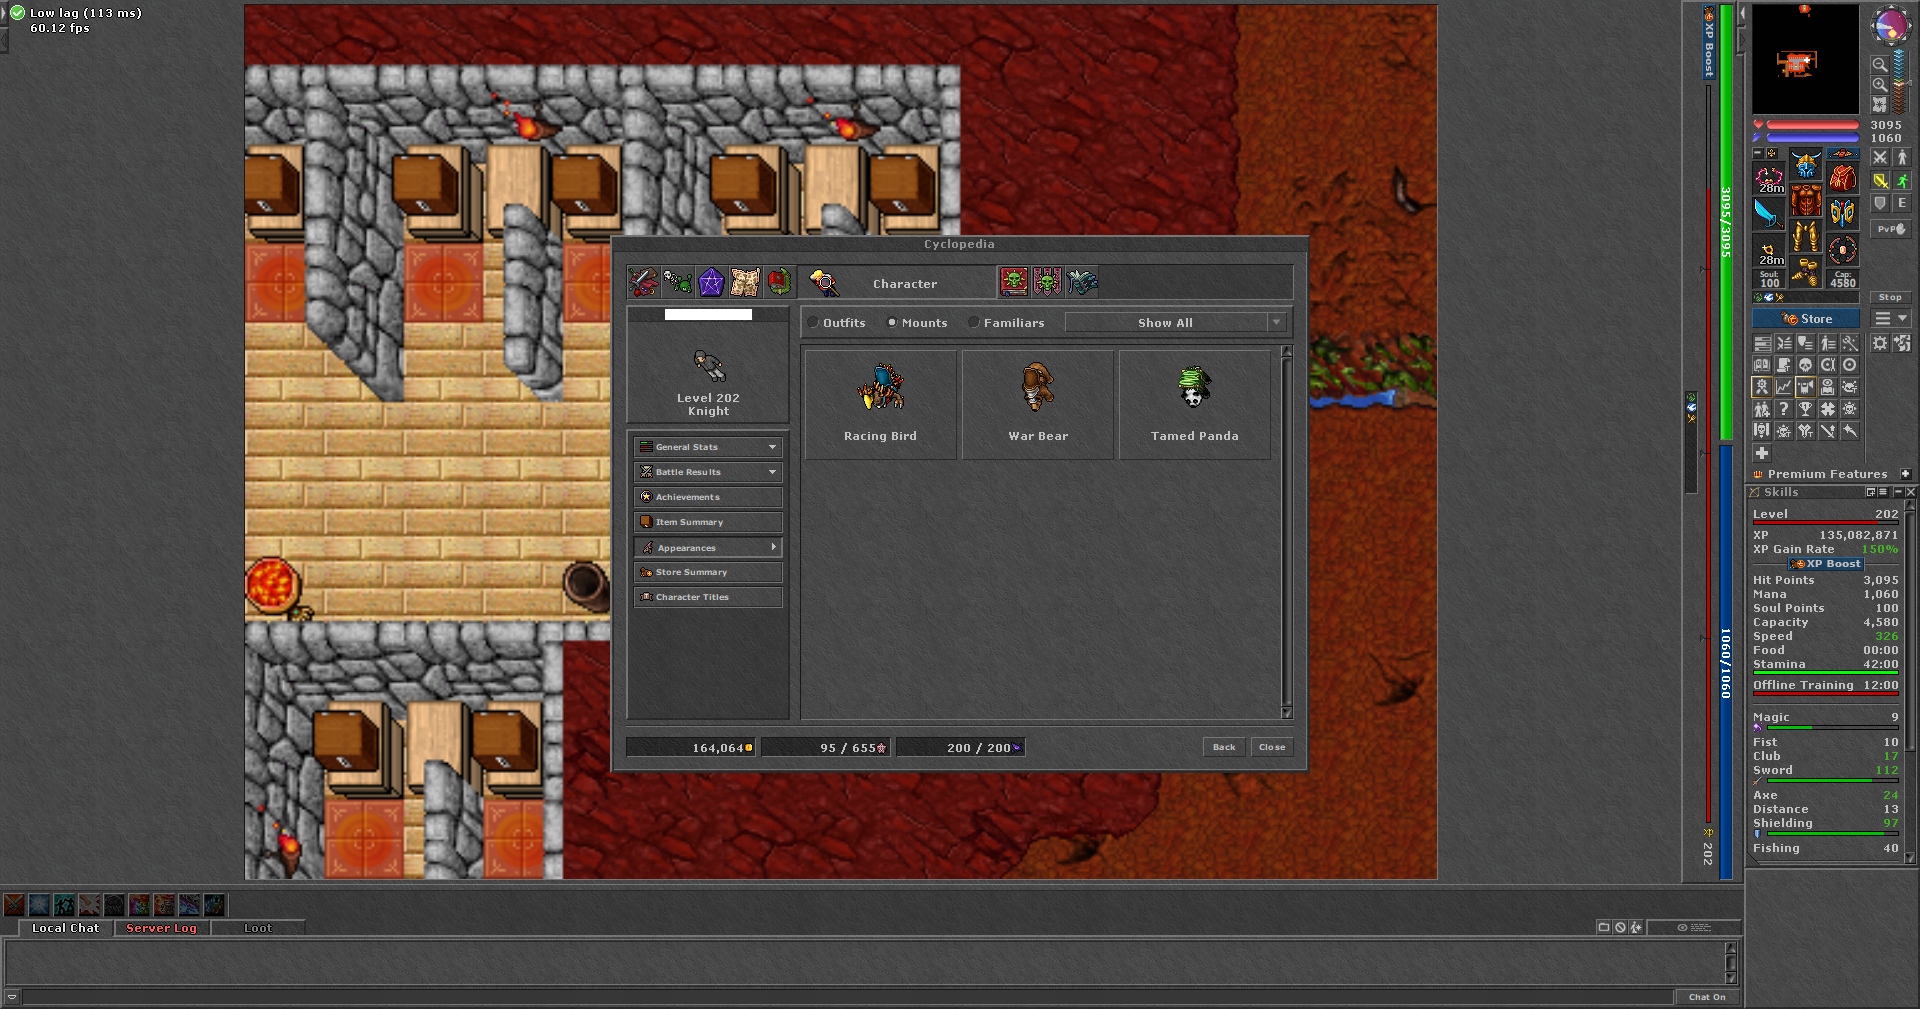Open the Item Summary section
The width and height of the screenshot is (1920, 1009).
point(708,522)
